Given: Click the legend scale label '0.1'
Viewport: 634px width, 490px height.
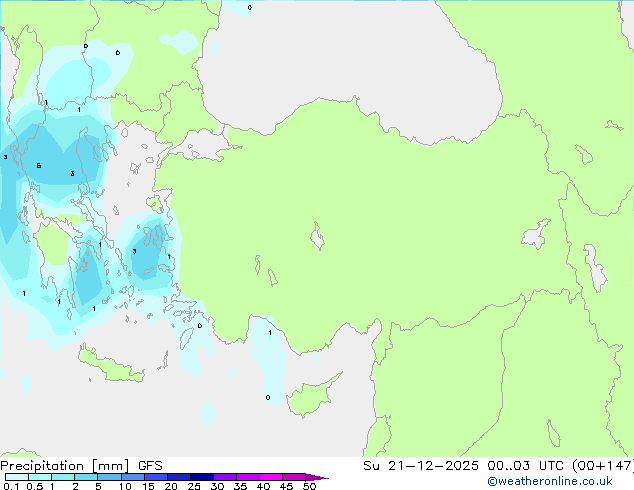Looking at the screenshot, I should (12, 486).
